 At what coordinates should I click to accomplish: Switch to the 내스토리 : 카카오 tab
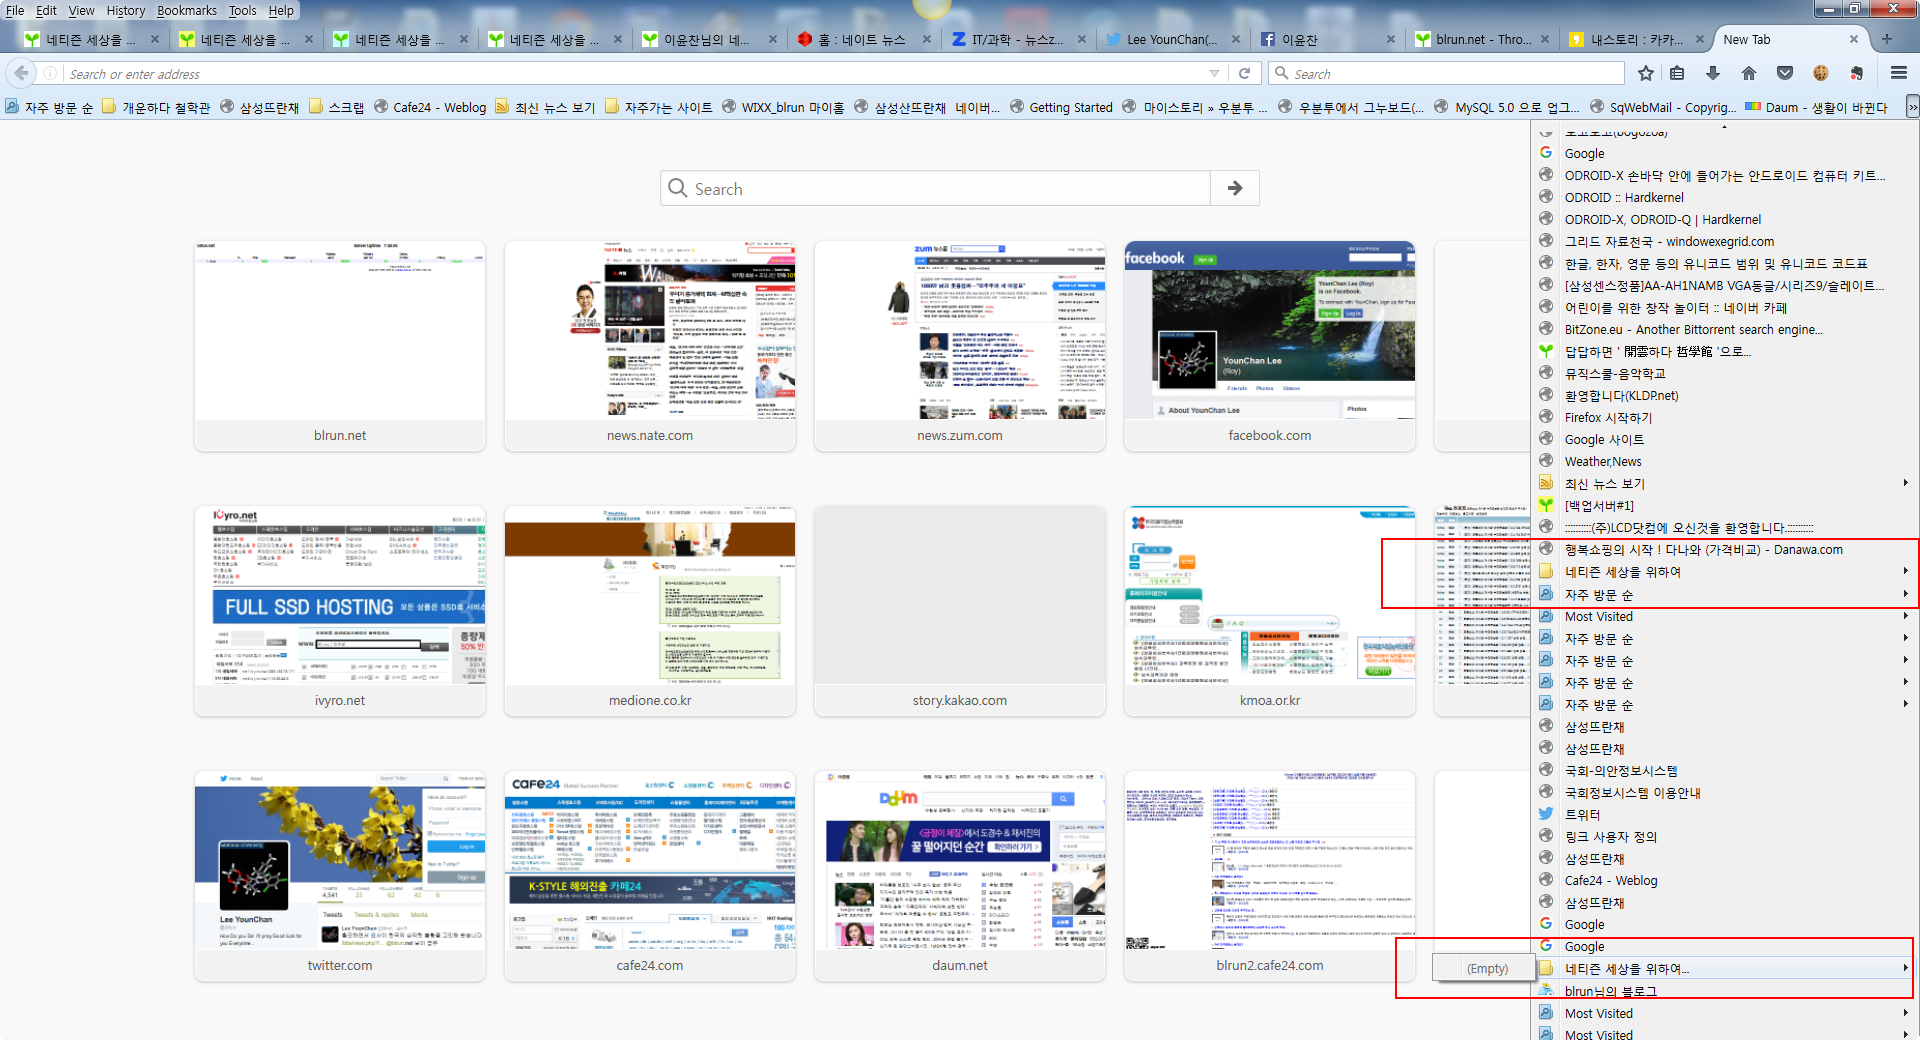1635,39
